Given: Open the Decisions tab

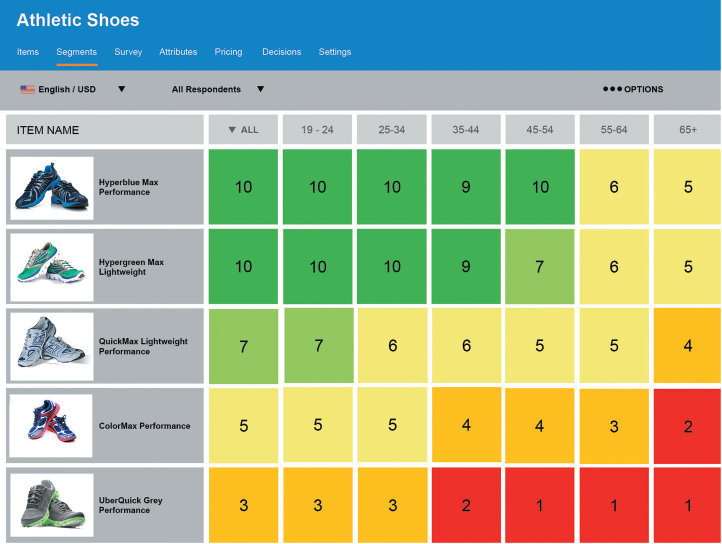Looking at the screenshot, I should (x=281, y=52).
